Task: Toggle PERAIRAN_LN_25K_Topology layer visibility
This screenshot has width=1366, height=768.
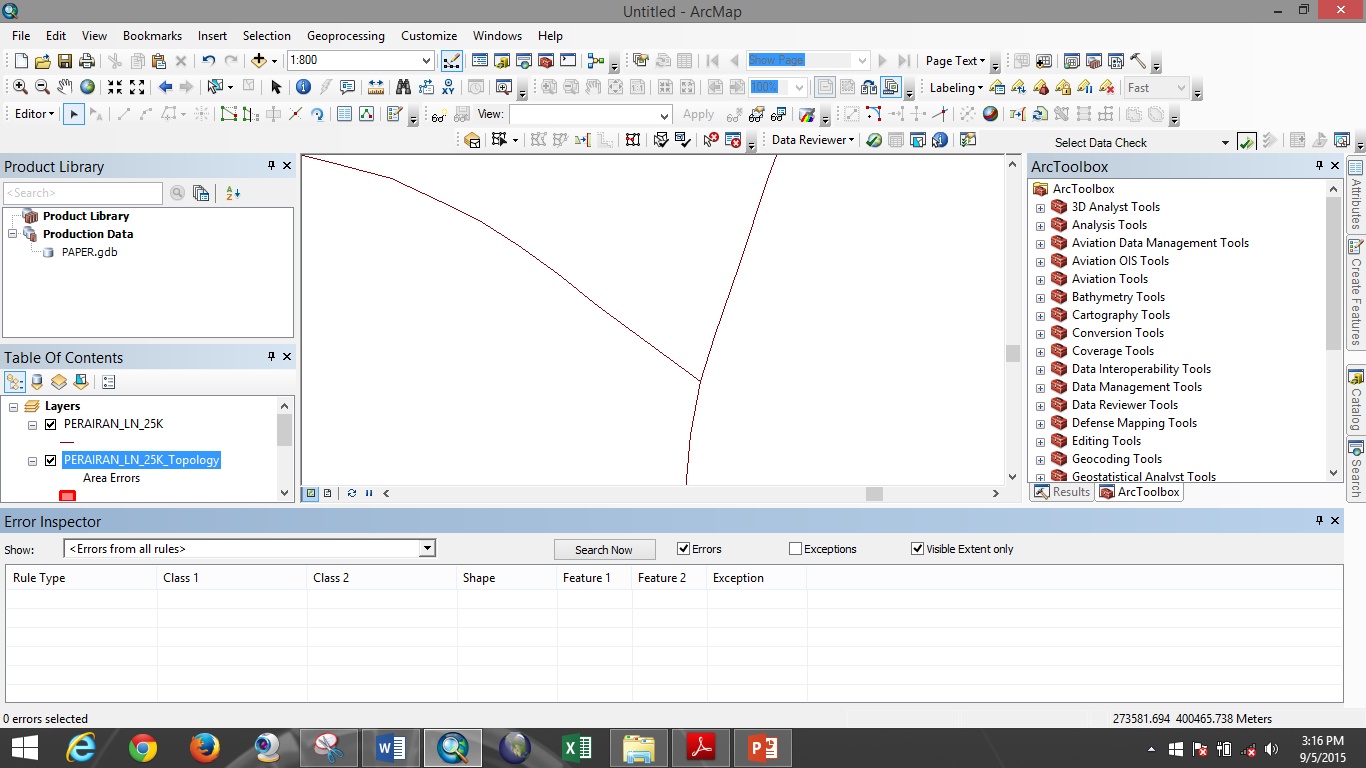Action: tap(51, 460)
